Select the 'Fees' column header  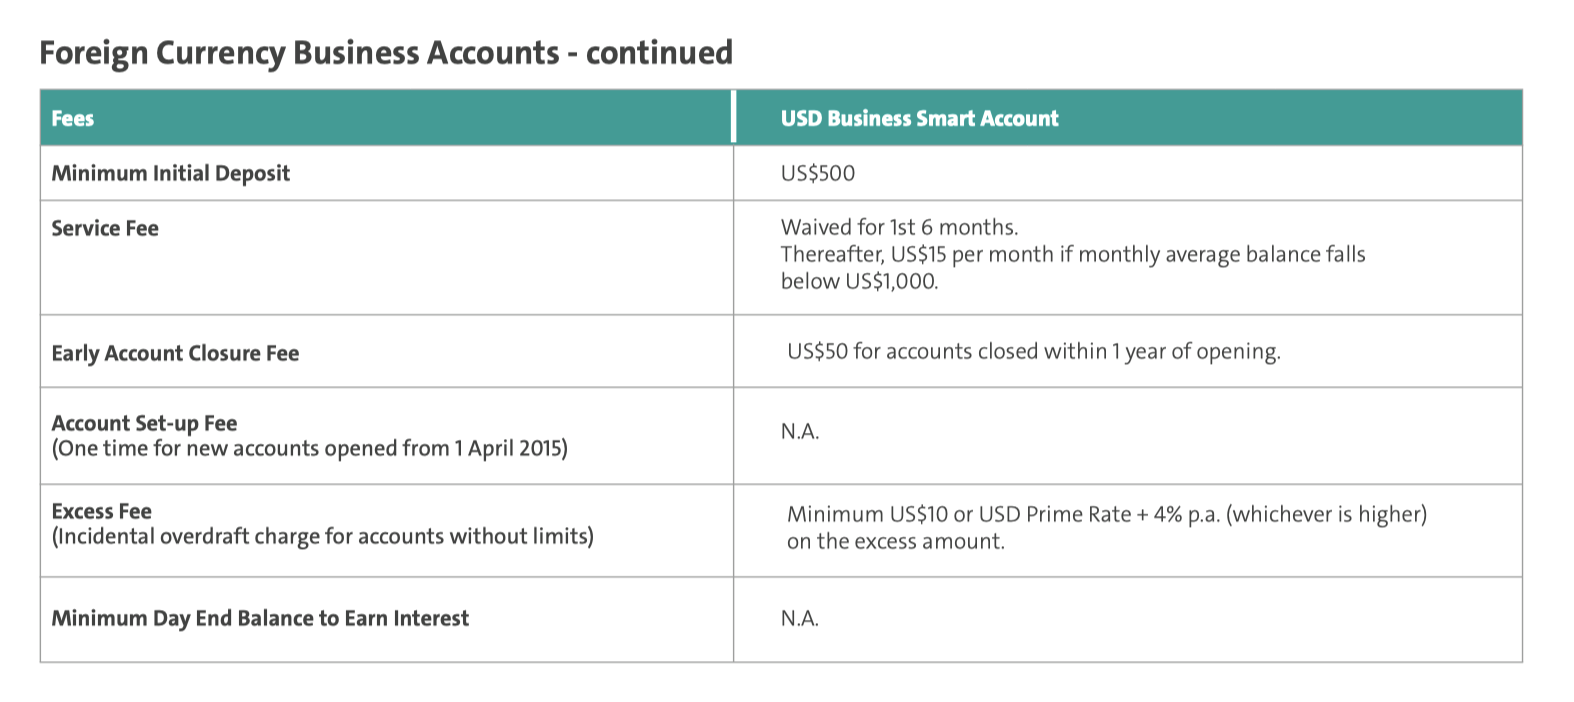pyautogui.click(x=73, y=118)
